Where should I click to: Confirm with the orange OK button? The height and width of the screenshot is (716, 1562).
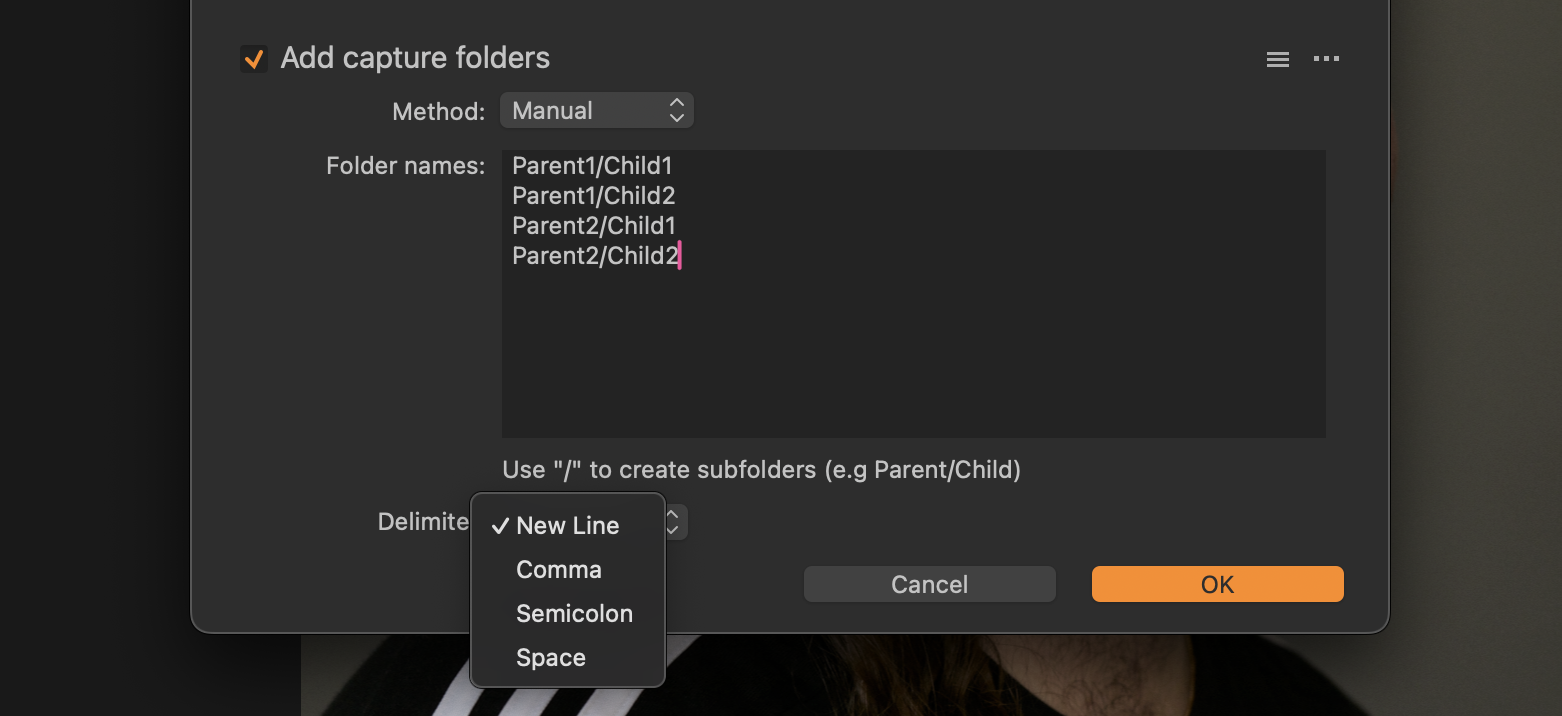click(1217, 584)
